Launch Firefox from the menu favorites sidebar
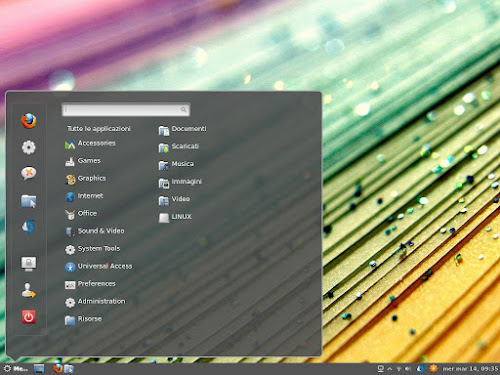The height and width of the screenshot is (375, 500). pos(29,121)
